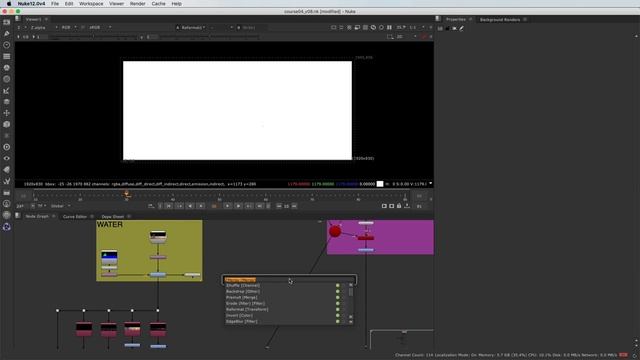Switch to the Dope Sheet tab
Screen dimensions: 640x360
click(113, 217)
